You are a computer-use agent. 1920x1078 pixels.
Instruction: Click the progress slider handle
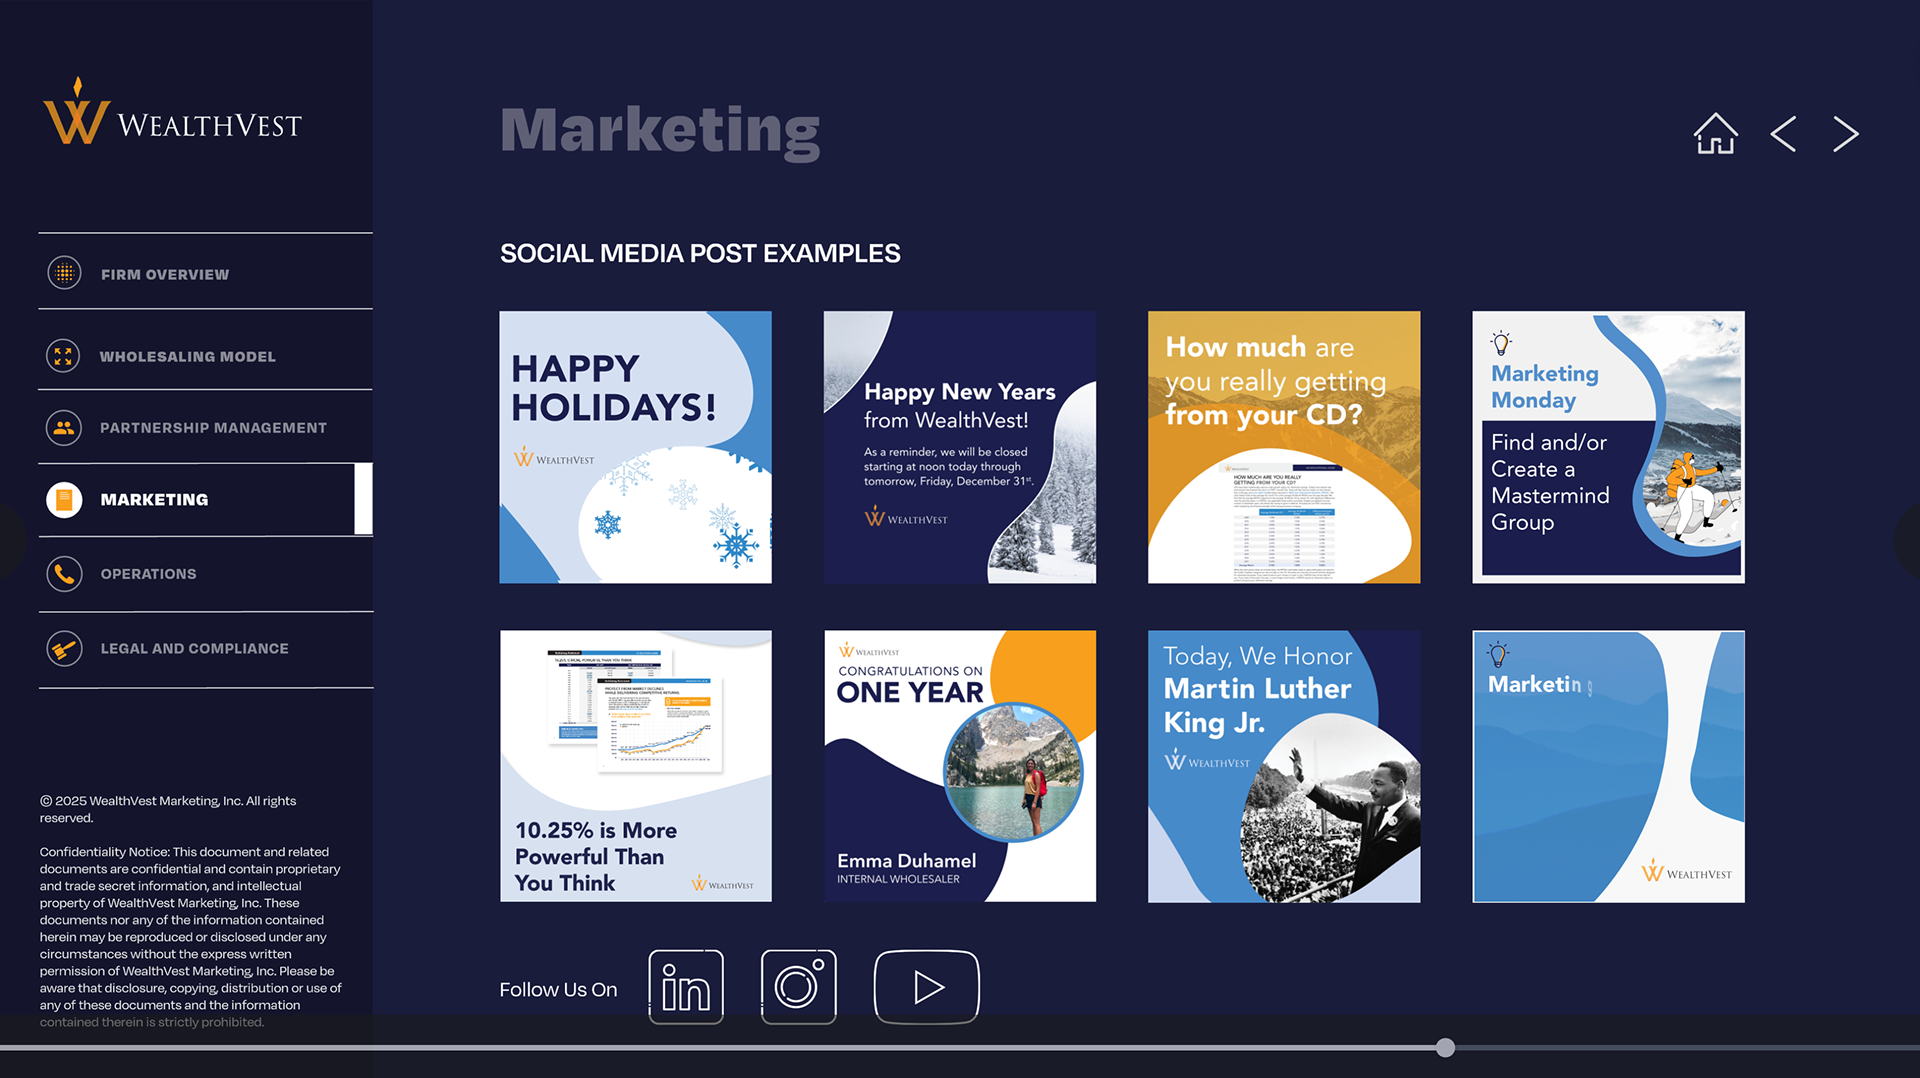point(1445,1047)
